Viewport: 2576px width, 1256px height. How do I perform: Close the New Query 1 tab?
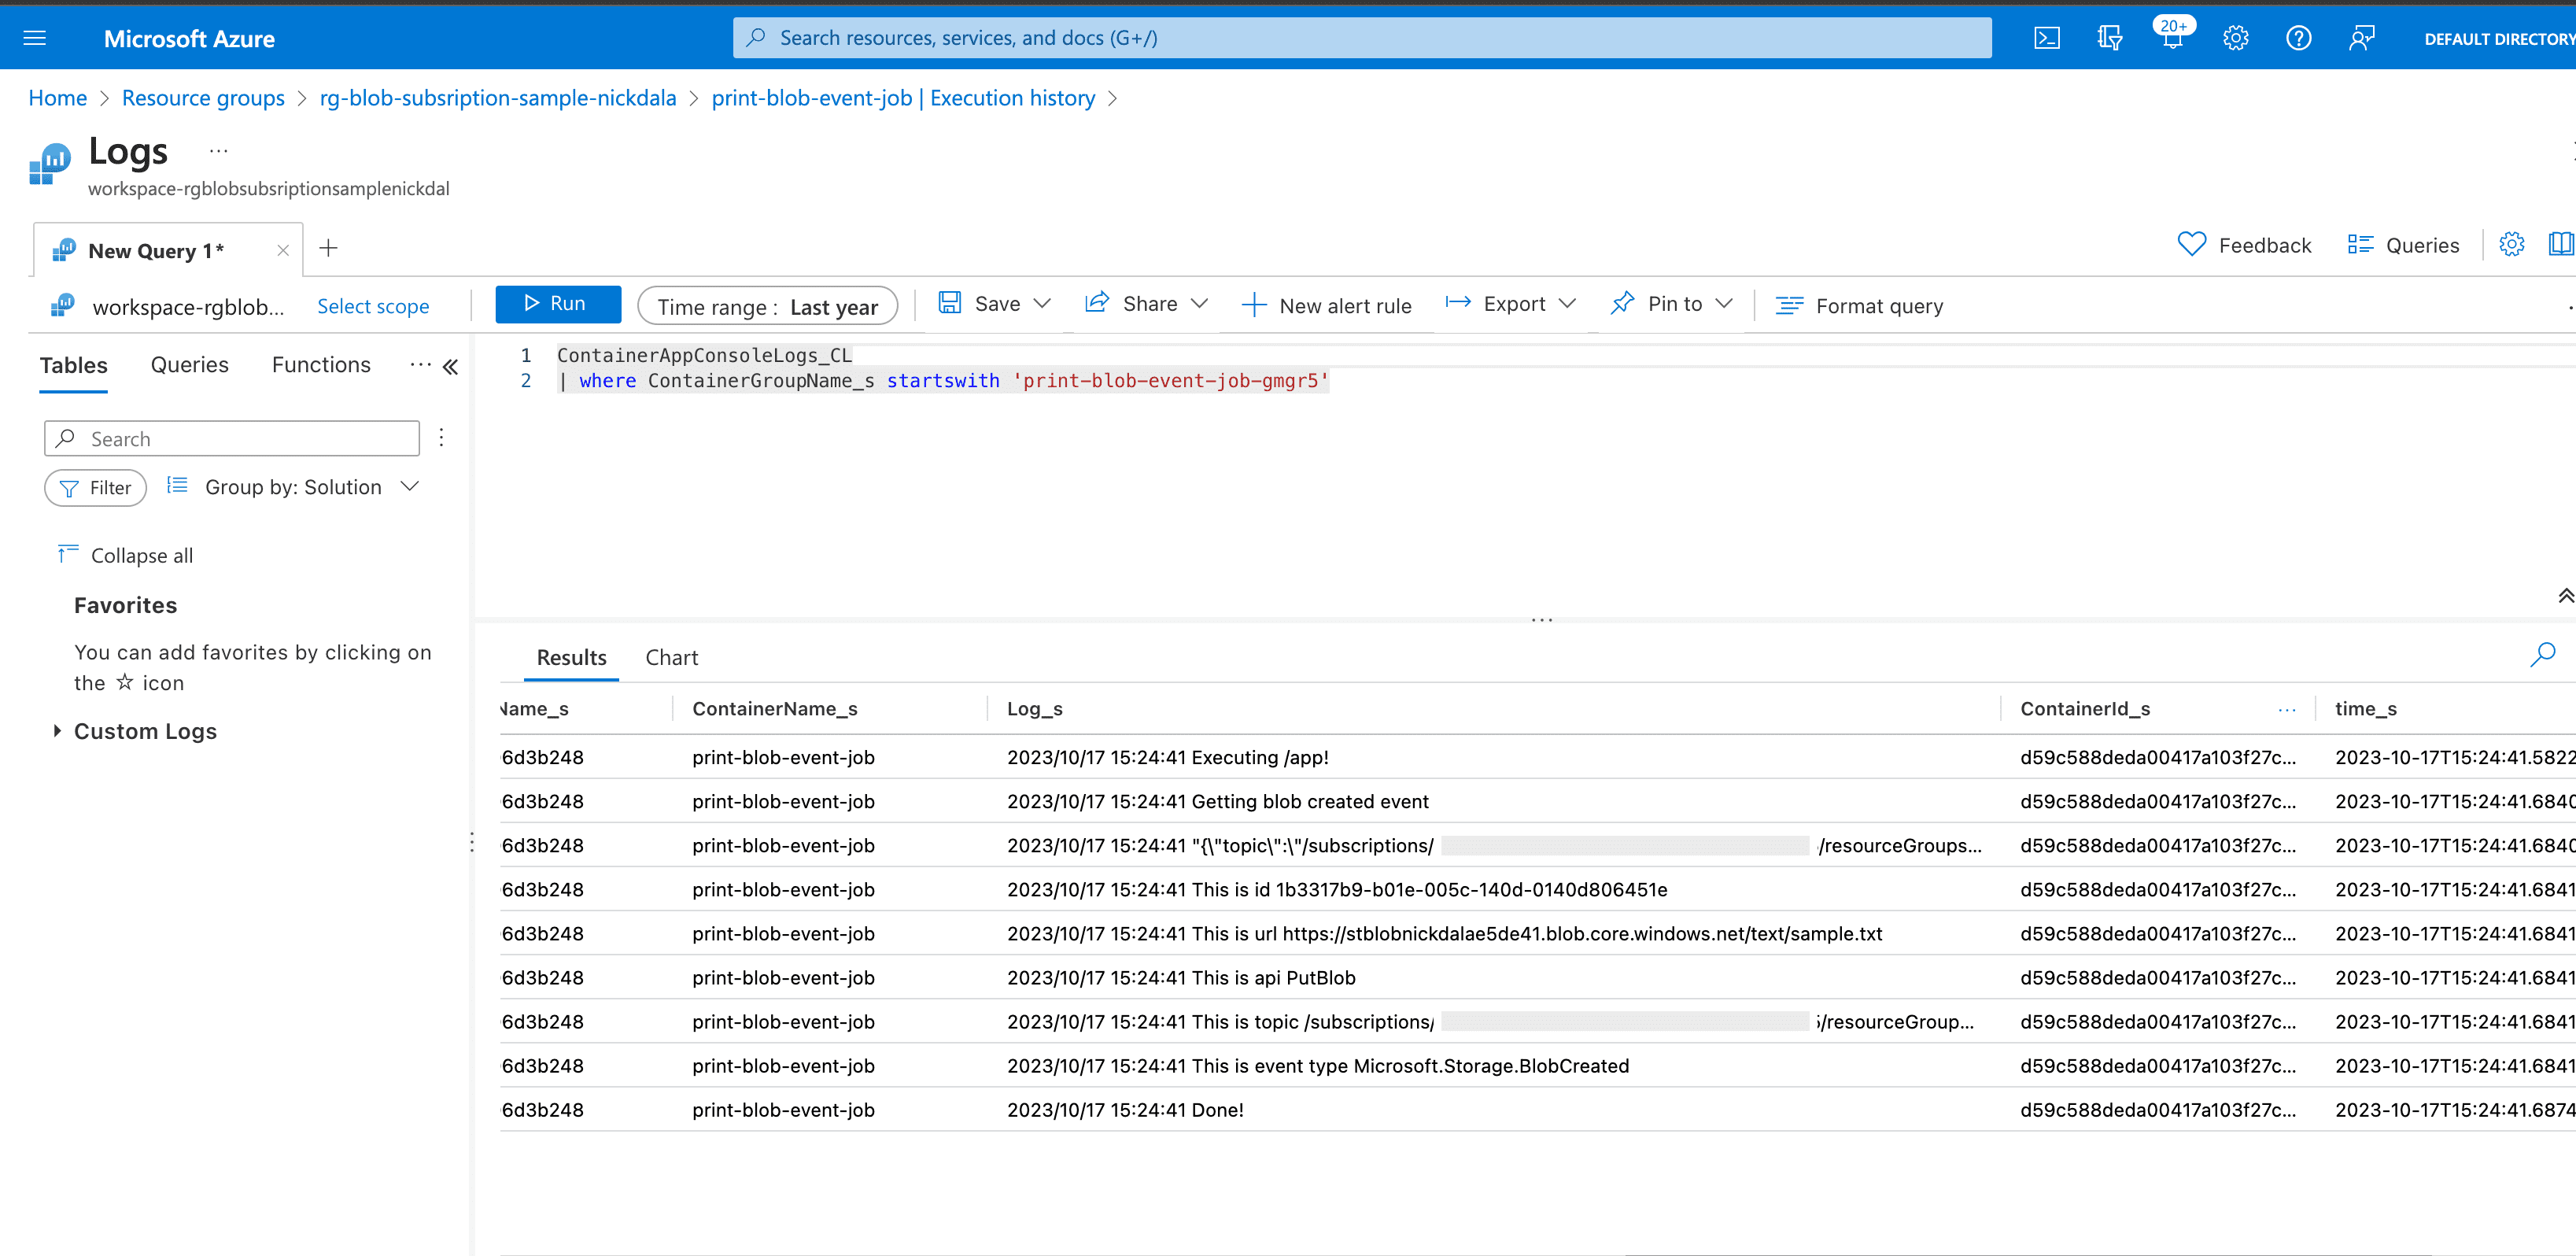283,250
